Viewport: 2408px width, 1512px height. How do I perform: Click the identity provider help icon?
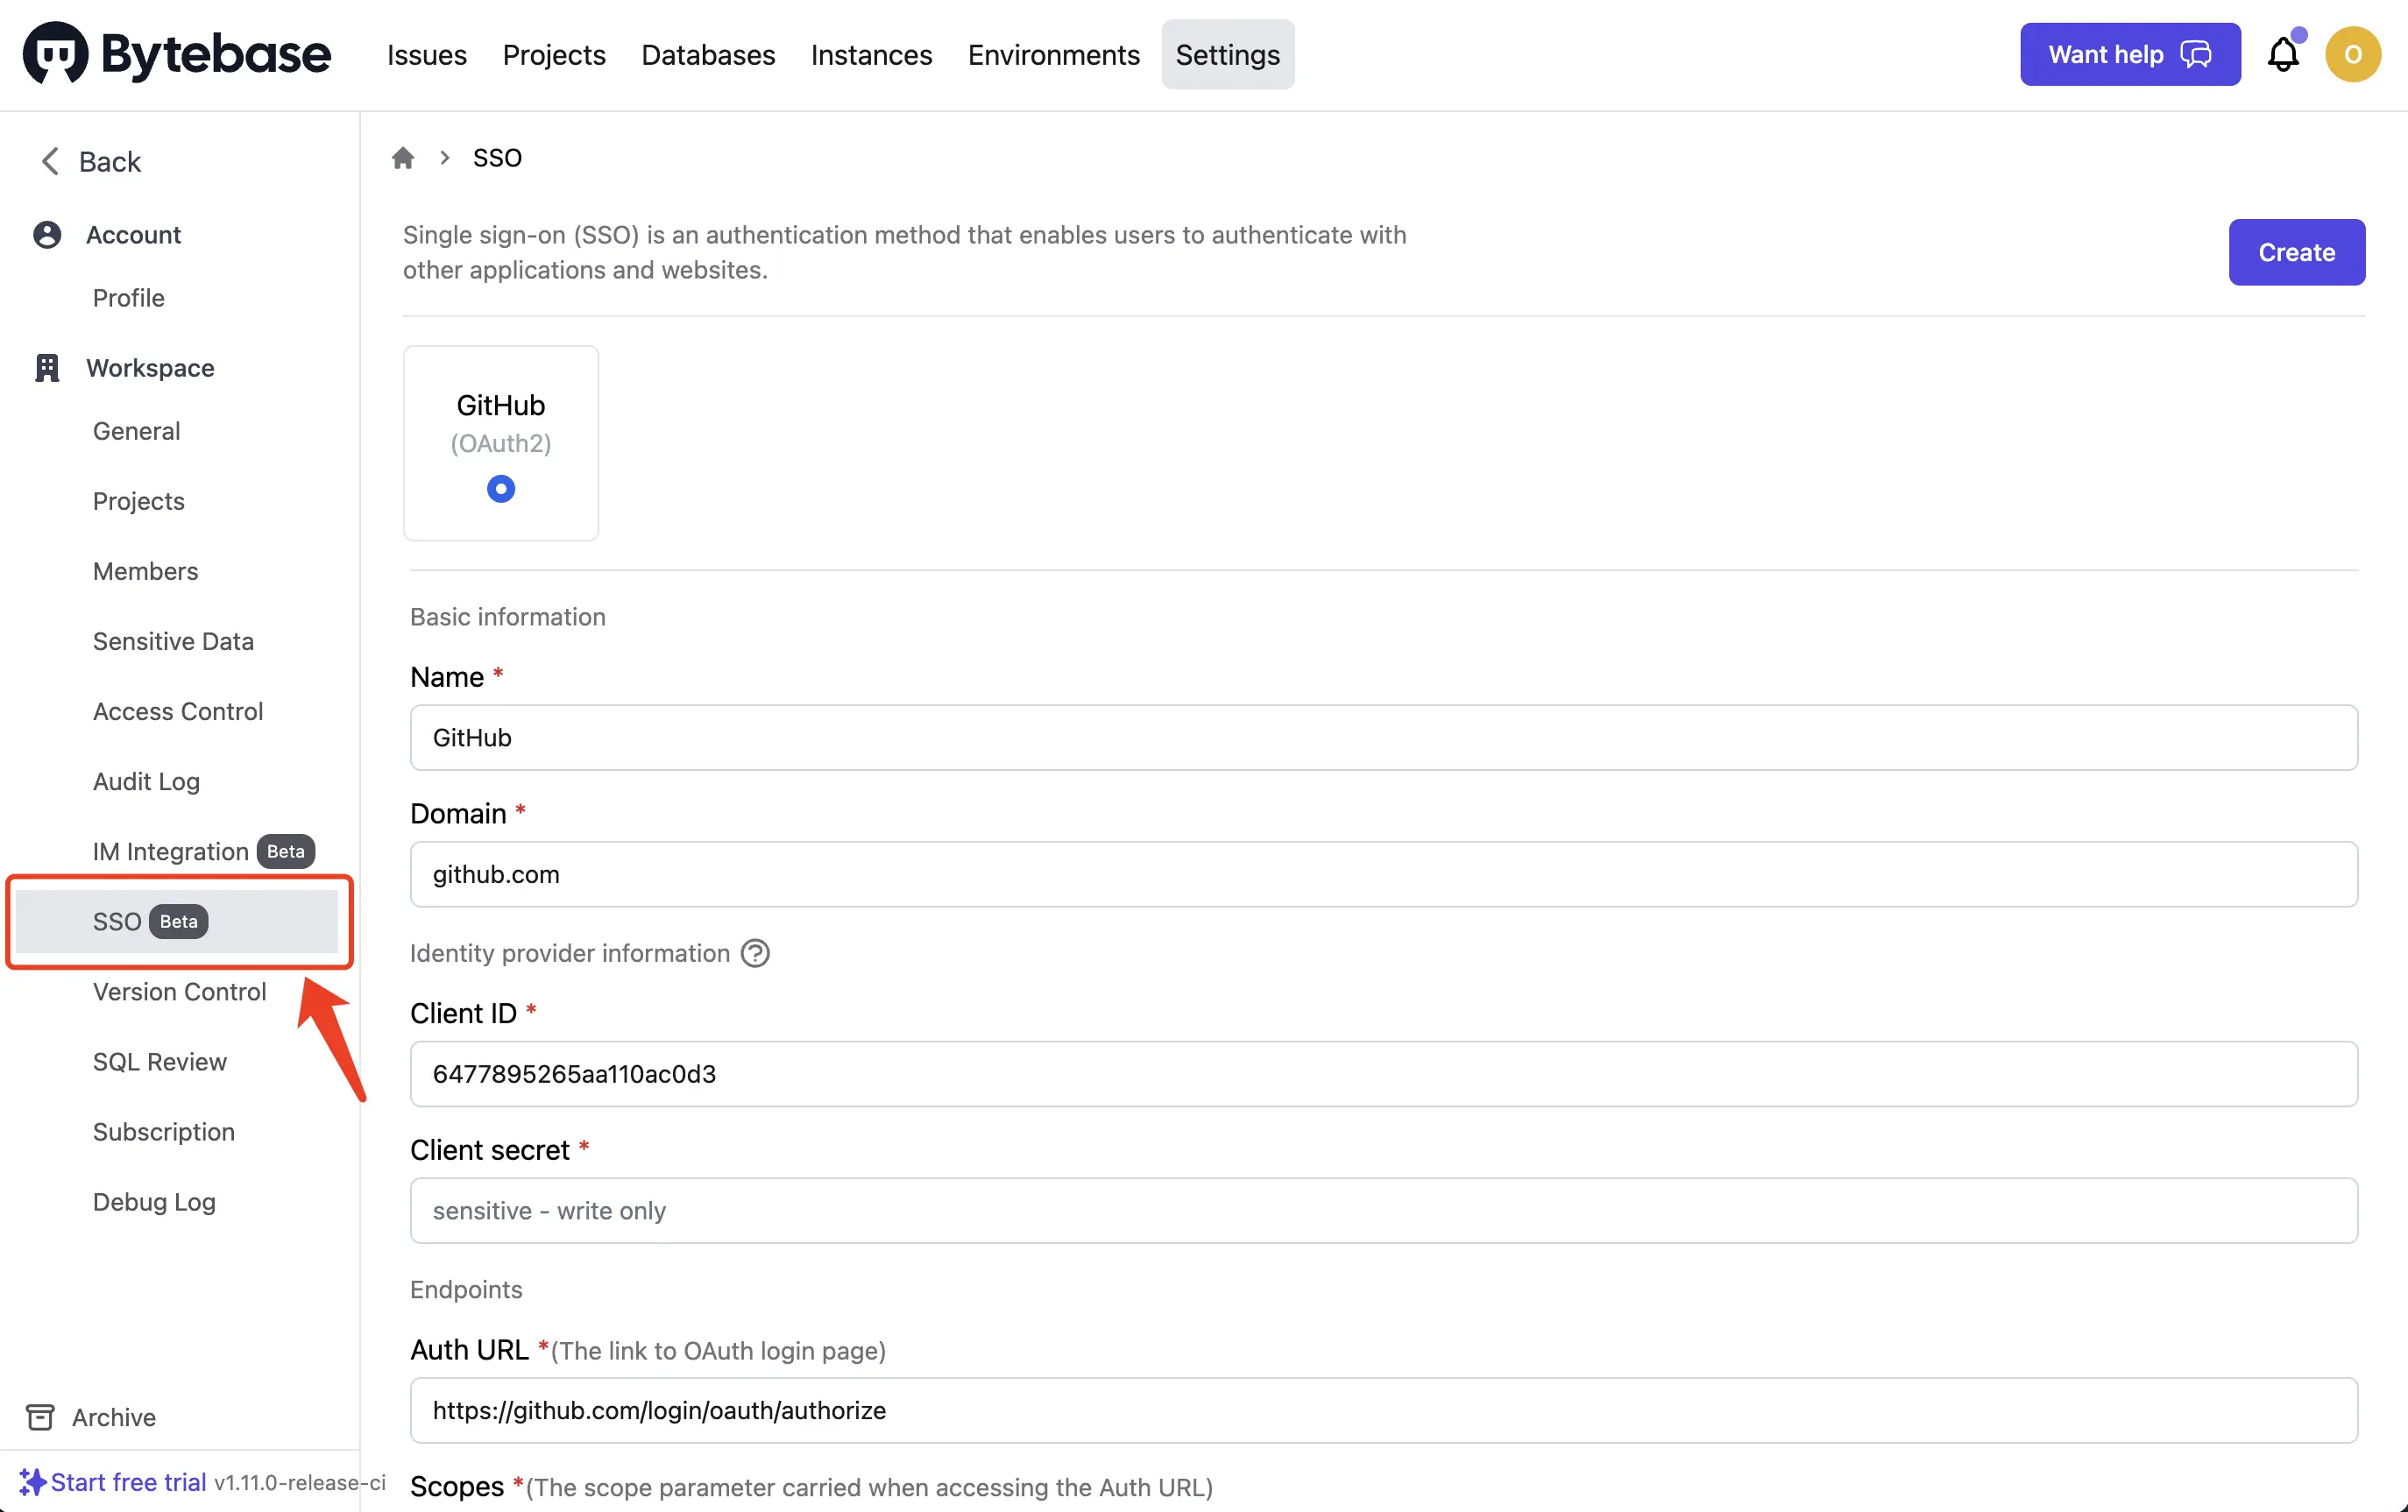coord(755,953)
